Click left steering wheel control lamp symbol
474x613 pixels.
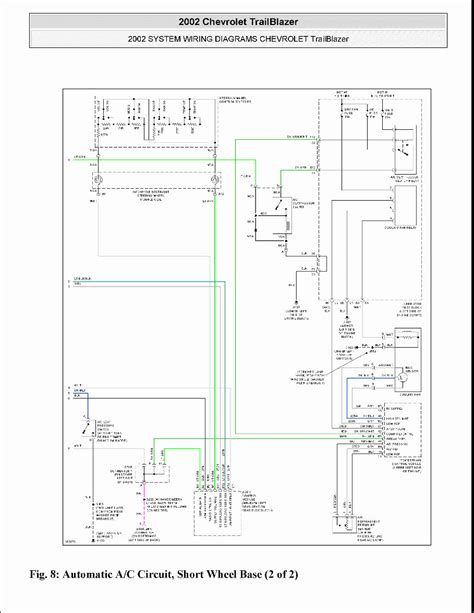98,181
